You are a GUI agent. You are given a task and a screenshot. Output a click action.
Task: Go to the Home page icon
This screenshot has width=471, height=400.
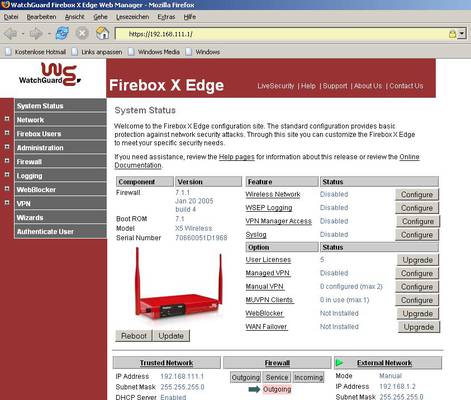pyautogui.click(x=102, y=33)
